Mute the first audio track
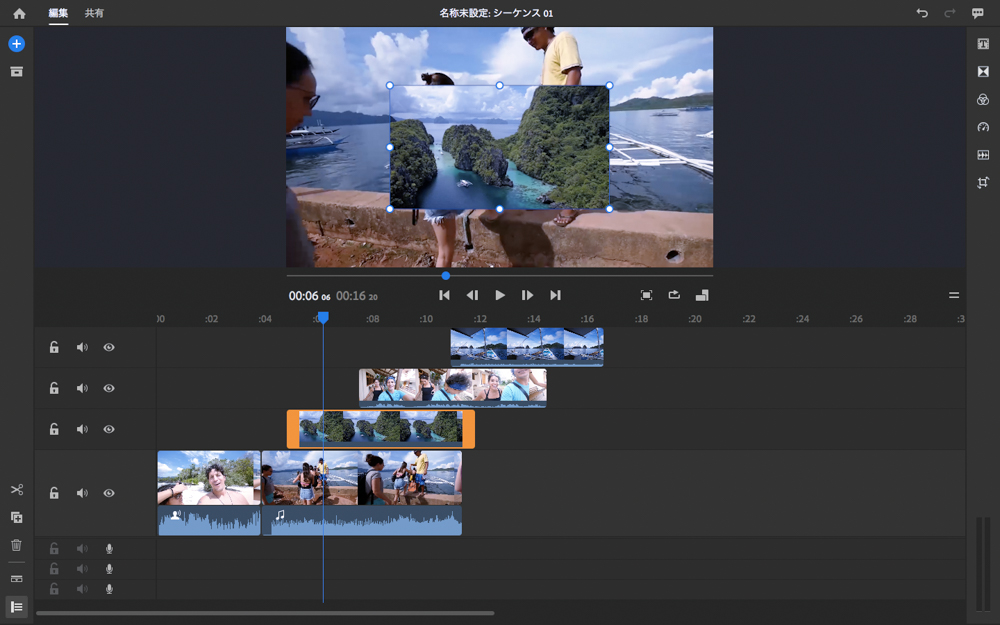 pyautogui.click(x=82, y=548)
